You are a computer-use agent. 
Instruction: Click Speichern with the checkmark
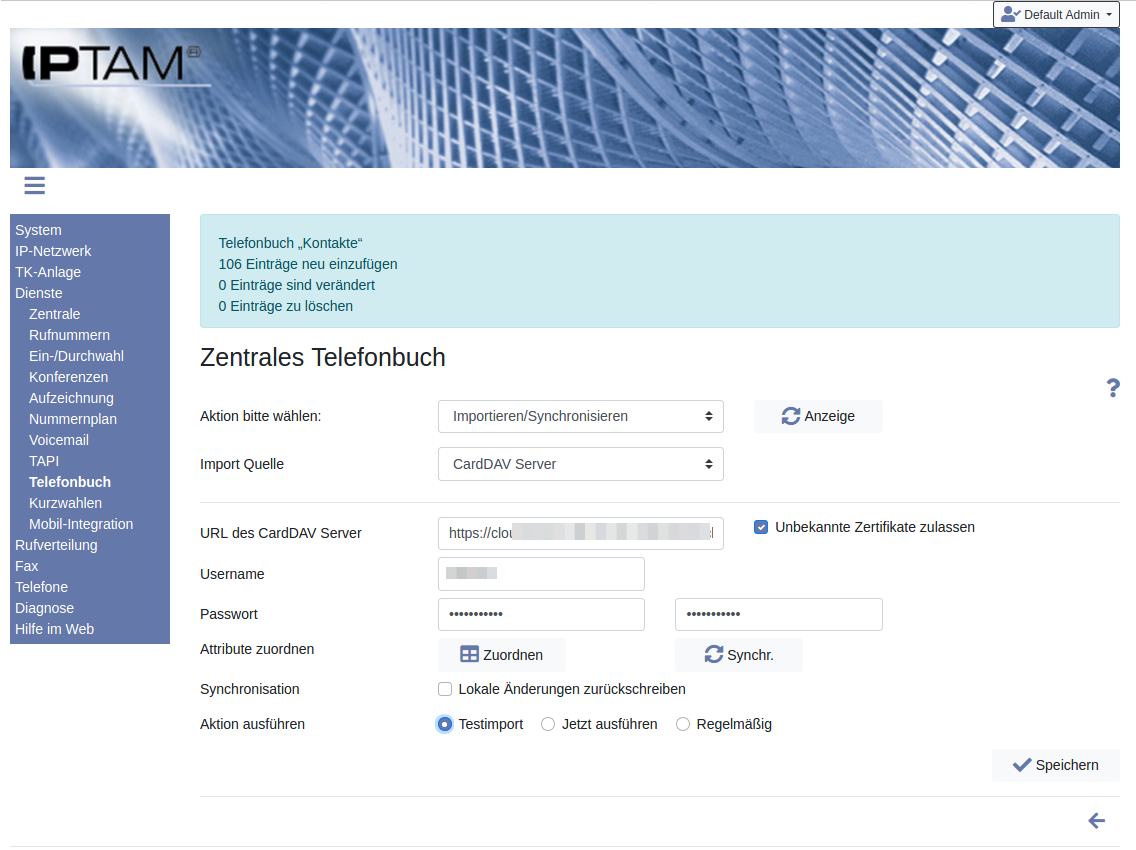pos(1055,765)
